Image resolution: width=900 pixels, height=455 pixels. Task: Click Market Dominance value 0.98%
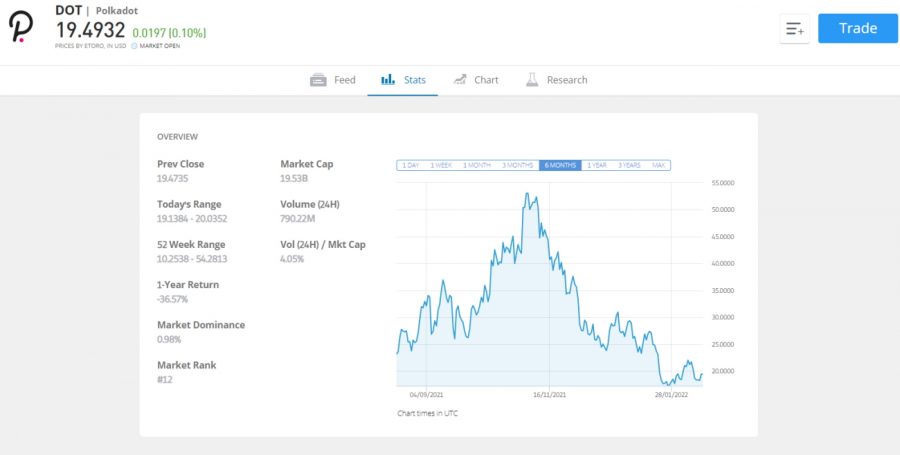(169, 339)
